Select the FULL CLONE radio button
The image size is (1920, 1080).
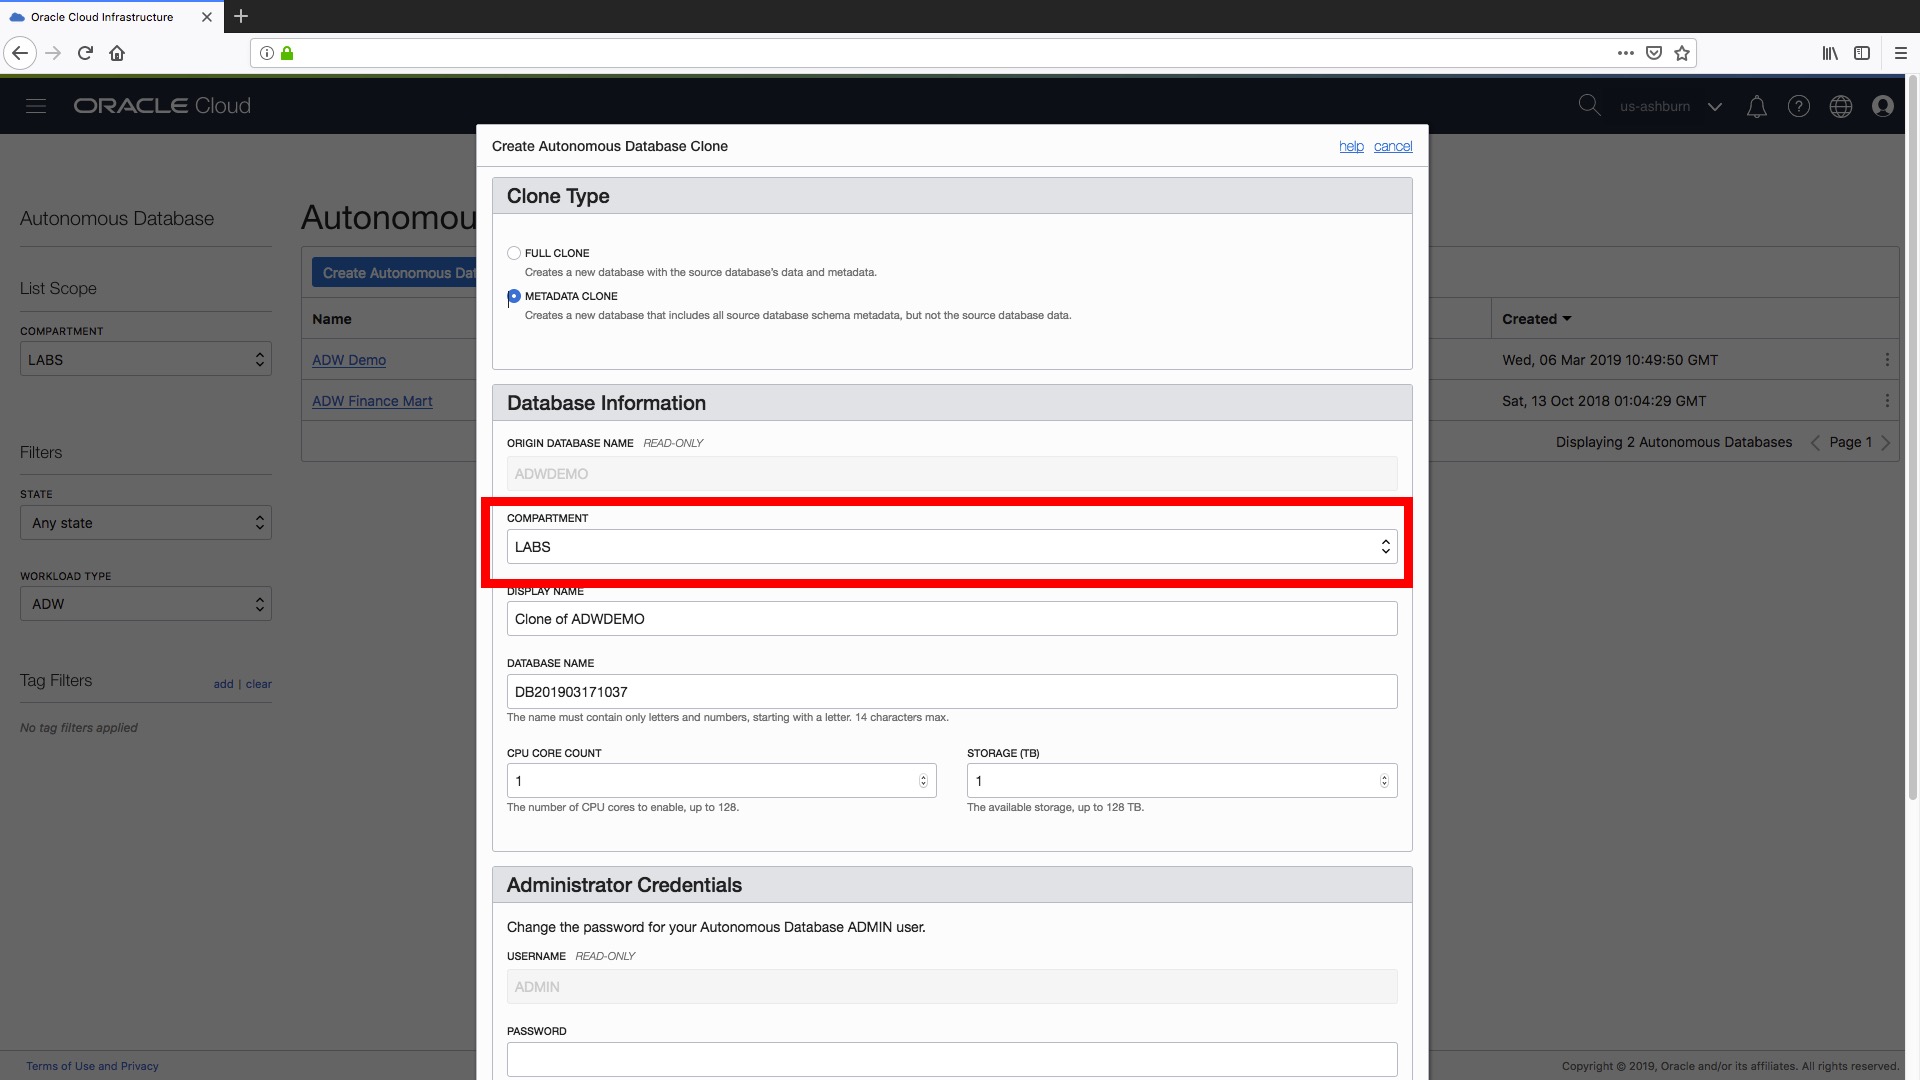[x=513, y=252]
